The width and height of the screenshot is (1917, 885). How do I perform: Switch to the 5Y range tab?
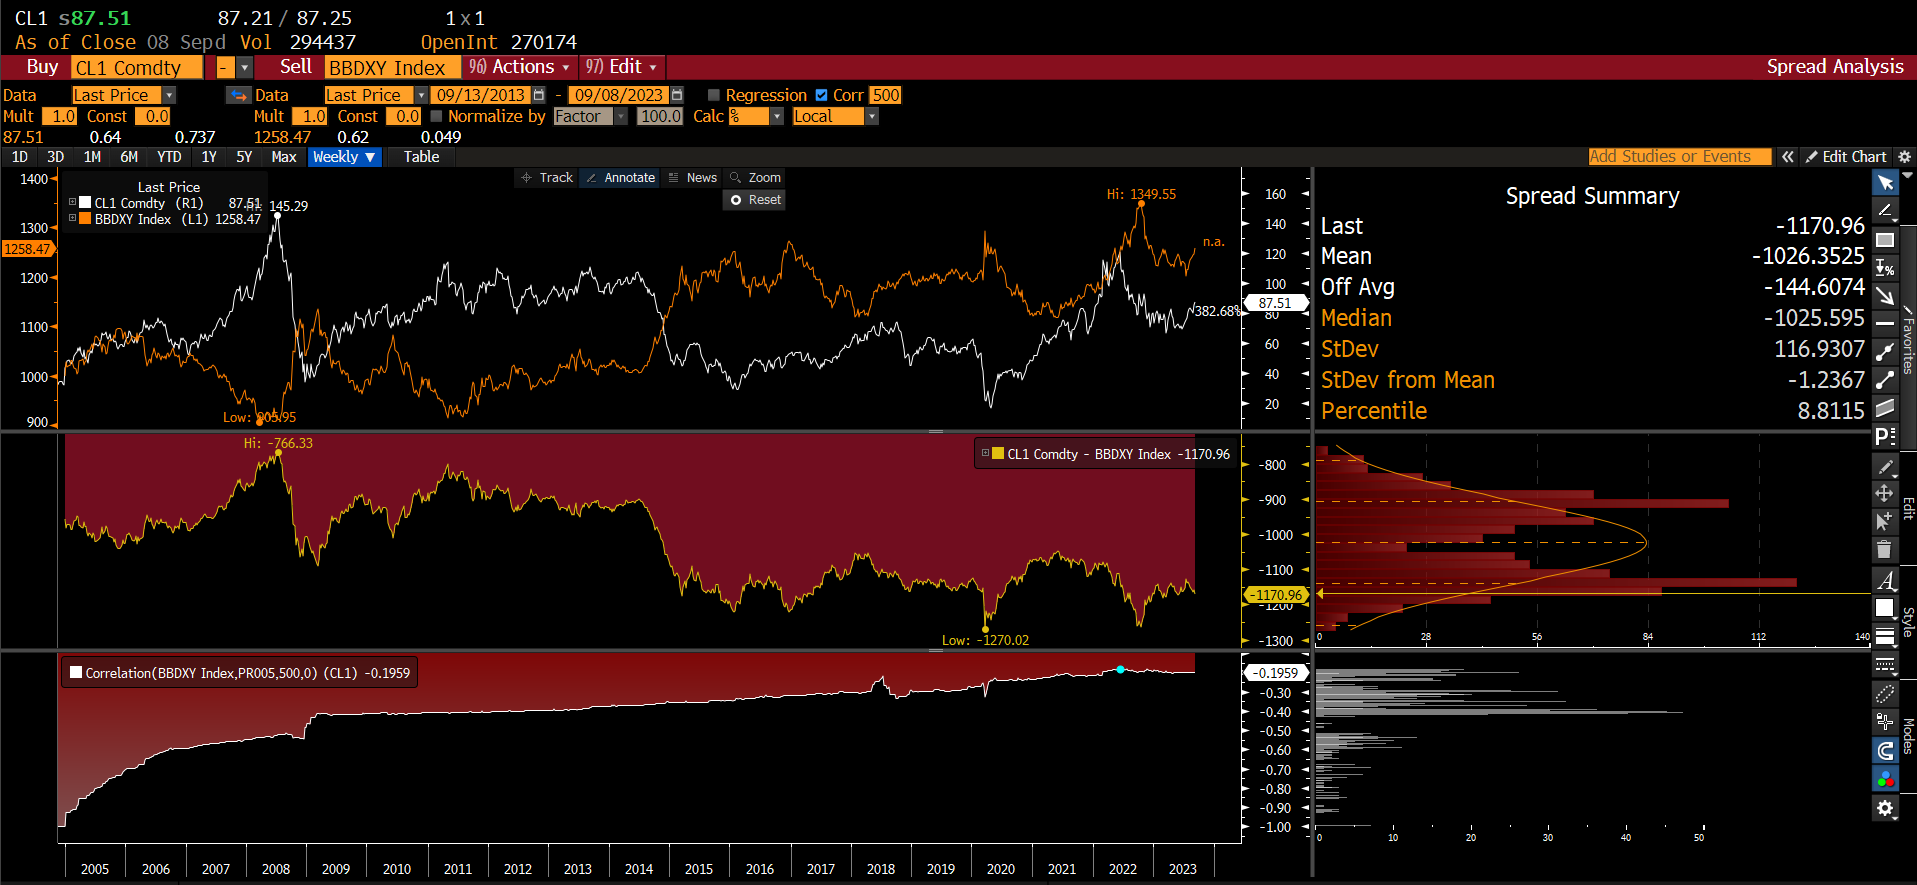pos(244,157)
